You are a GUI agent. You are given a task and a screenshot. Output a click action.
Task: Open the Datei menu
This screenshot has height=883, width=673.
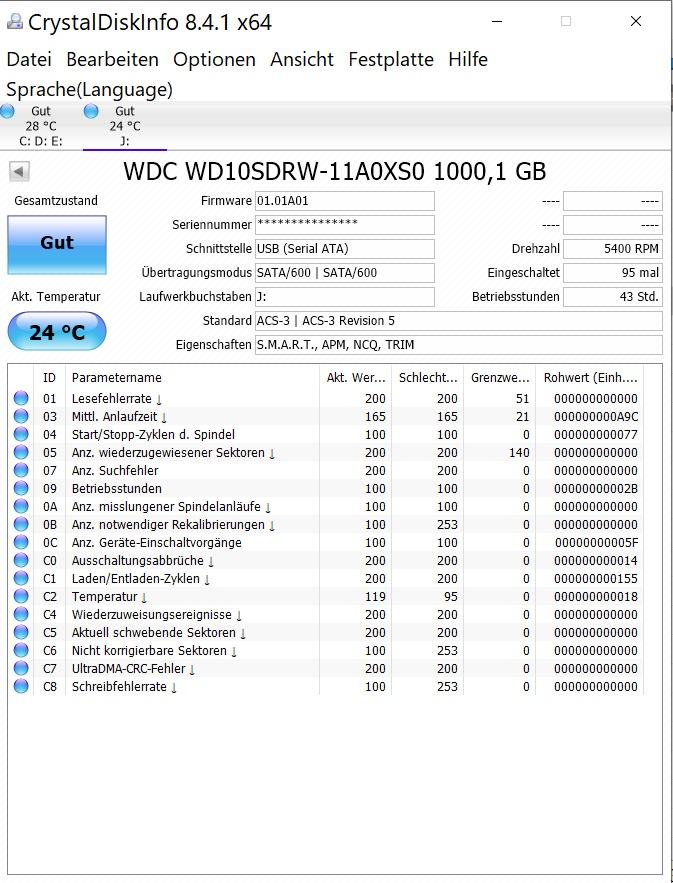(29, 59)
